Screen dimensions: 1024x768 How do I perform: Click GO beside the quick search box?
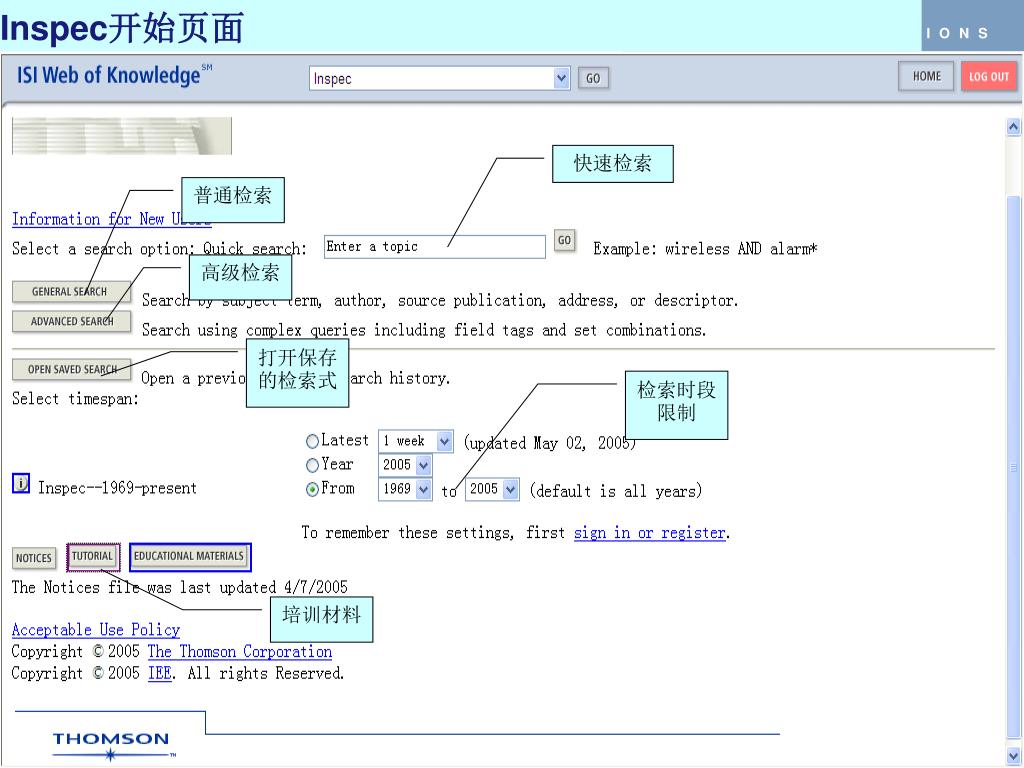pyautogui.click(x=564, y=240)
